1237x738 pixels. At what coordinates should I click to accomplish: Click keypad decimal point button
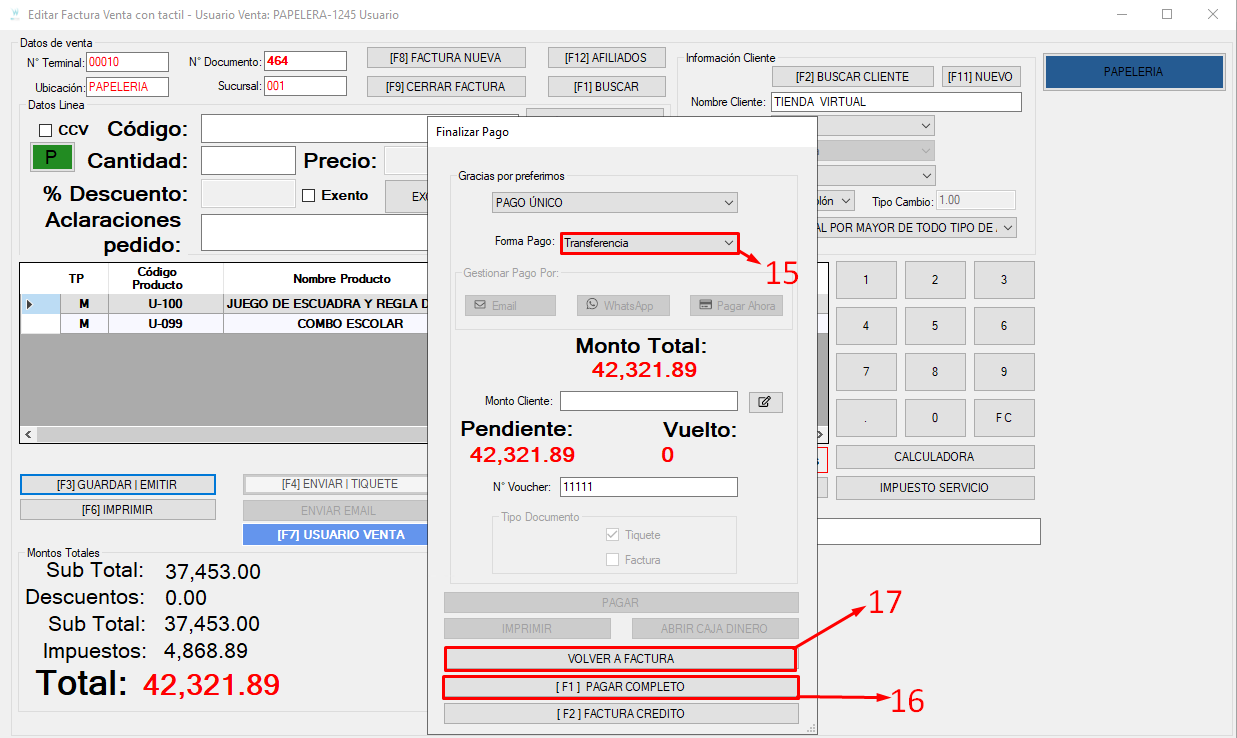pyautogui.click(x=866, y=418)
